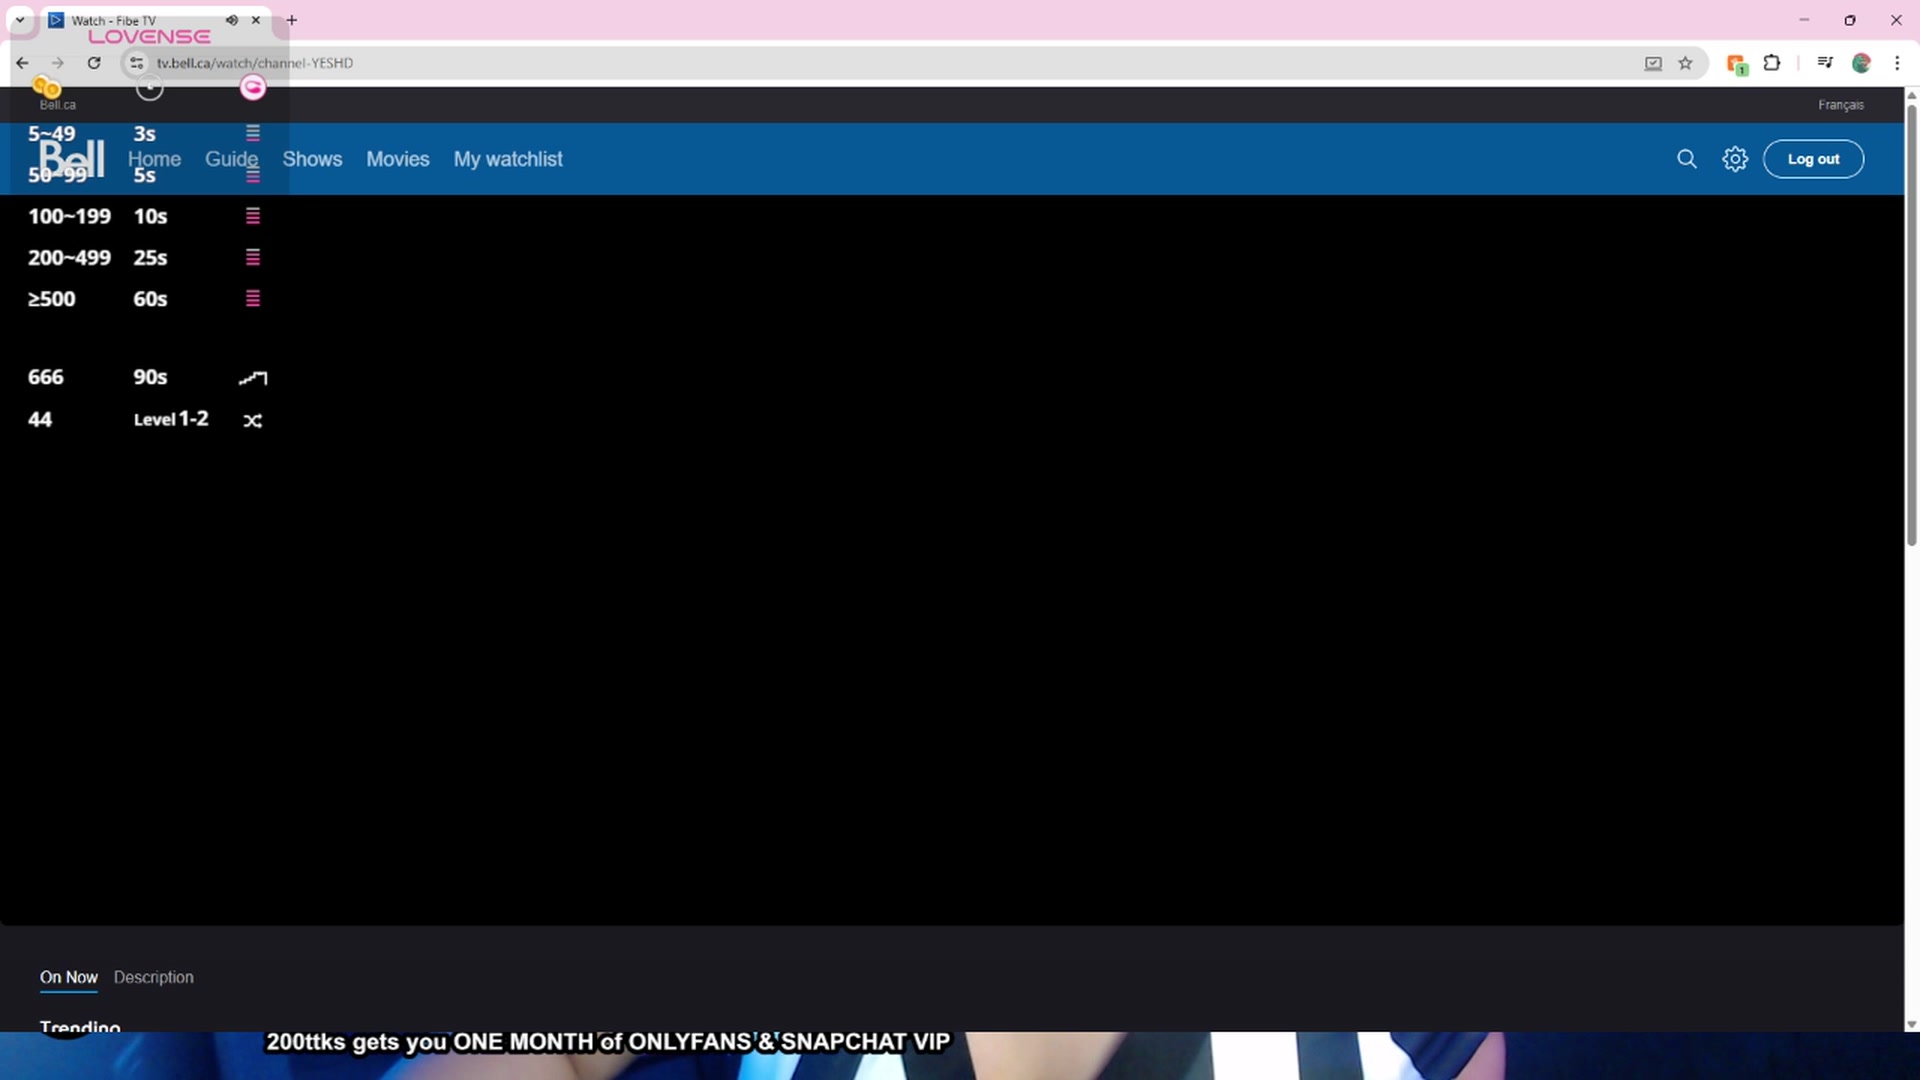1920x1080 pixels.
Task: Close the Watch - Fibe TV tab
Action: click(x=256, y=20)
